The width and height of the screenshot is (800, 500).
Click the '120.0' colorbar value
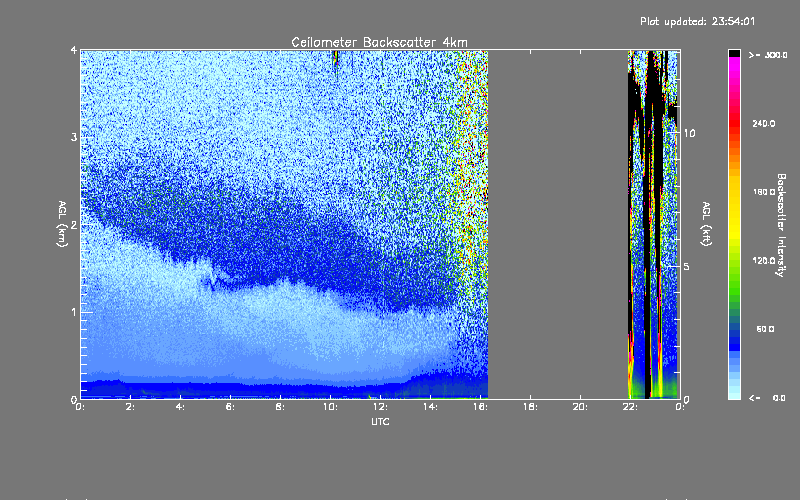(x=764, y=261)
